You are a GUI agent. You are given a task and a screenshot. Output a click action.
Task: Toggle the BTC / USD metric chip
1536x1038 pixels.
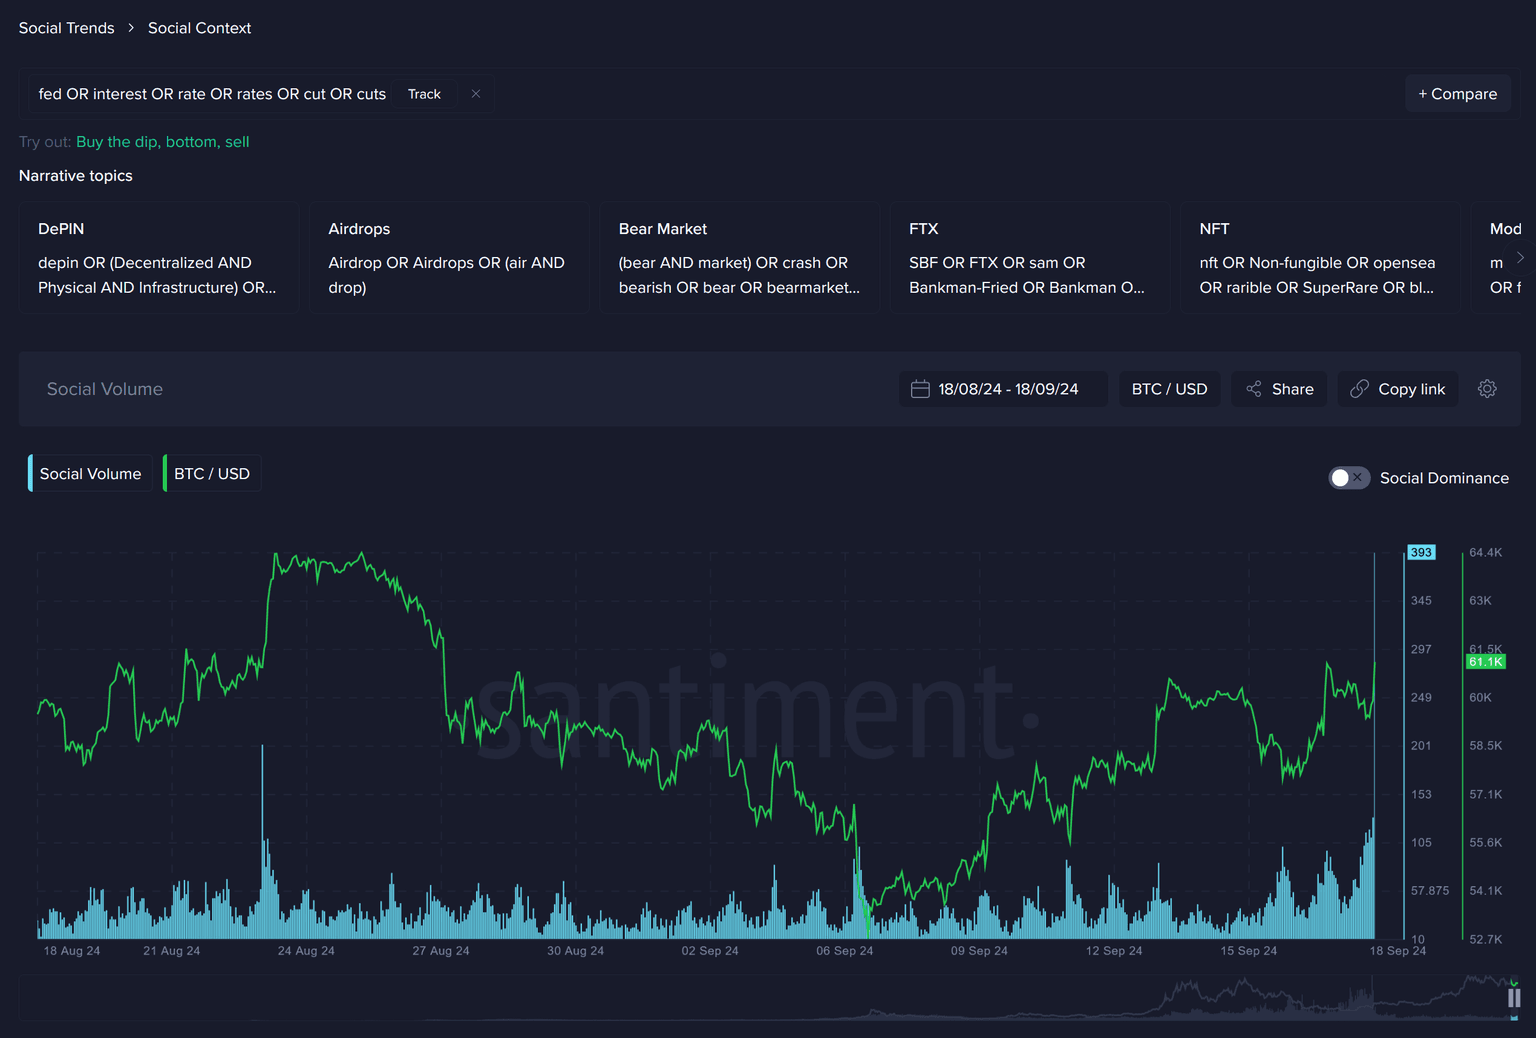[212, 474]
